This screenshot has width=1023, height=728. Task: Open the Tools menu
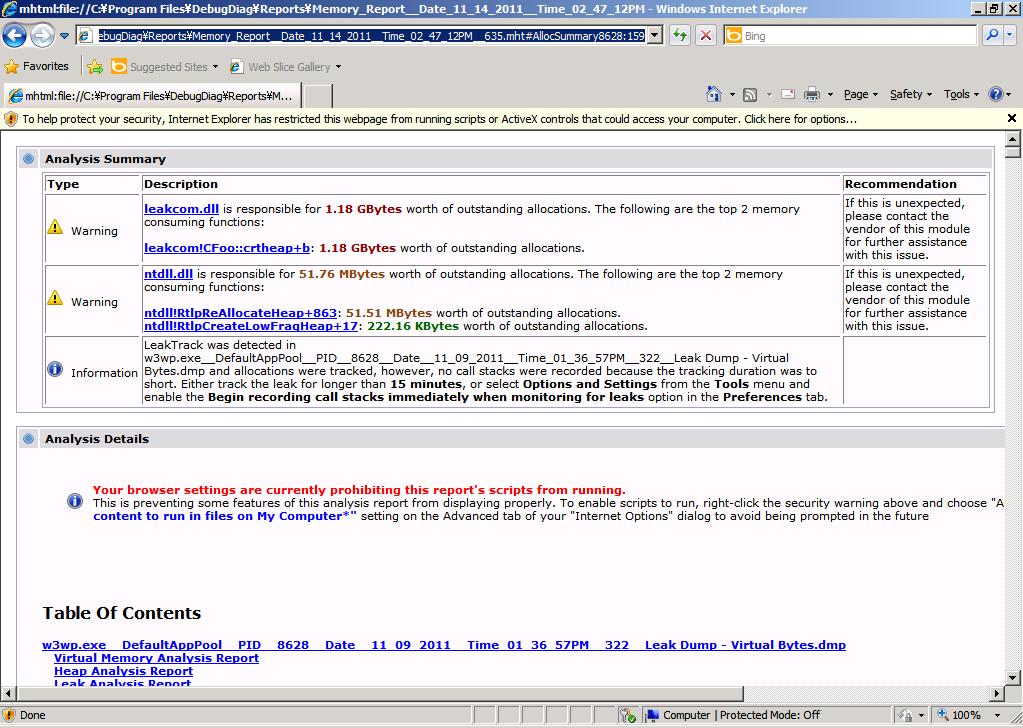(962, 94)
